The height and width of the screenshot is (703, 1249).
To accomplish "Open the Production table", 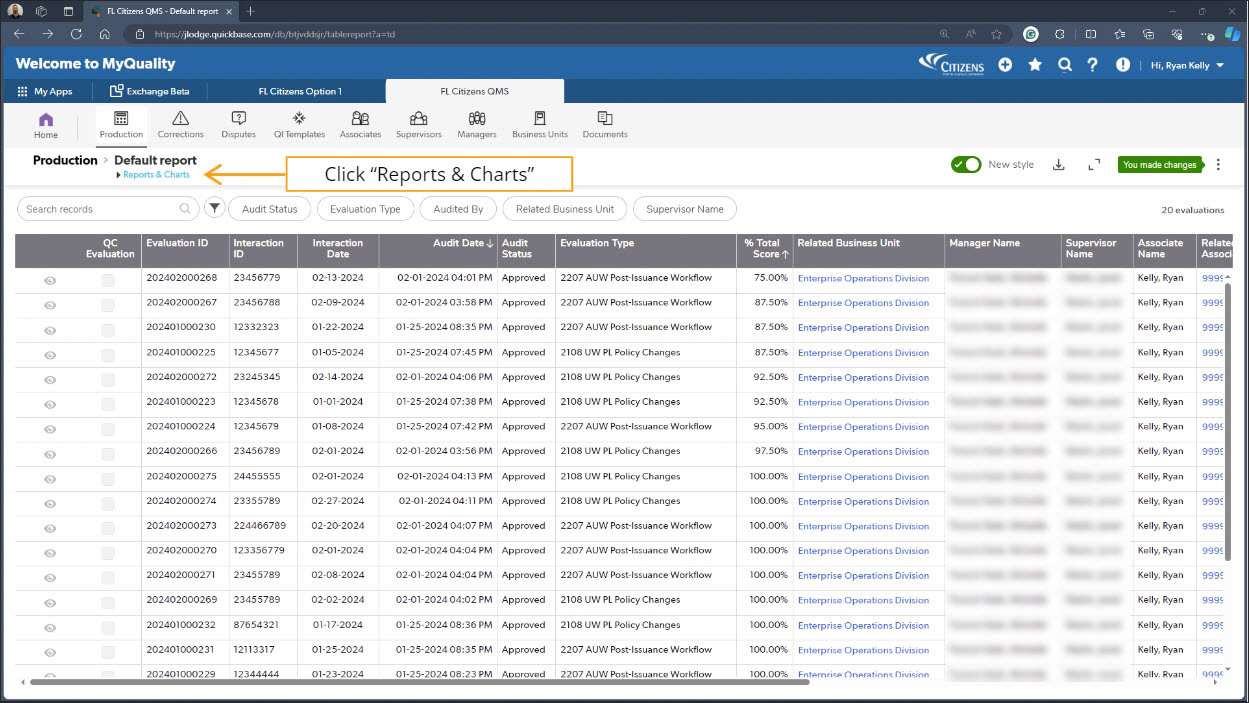I will pos(121,125).
